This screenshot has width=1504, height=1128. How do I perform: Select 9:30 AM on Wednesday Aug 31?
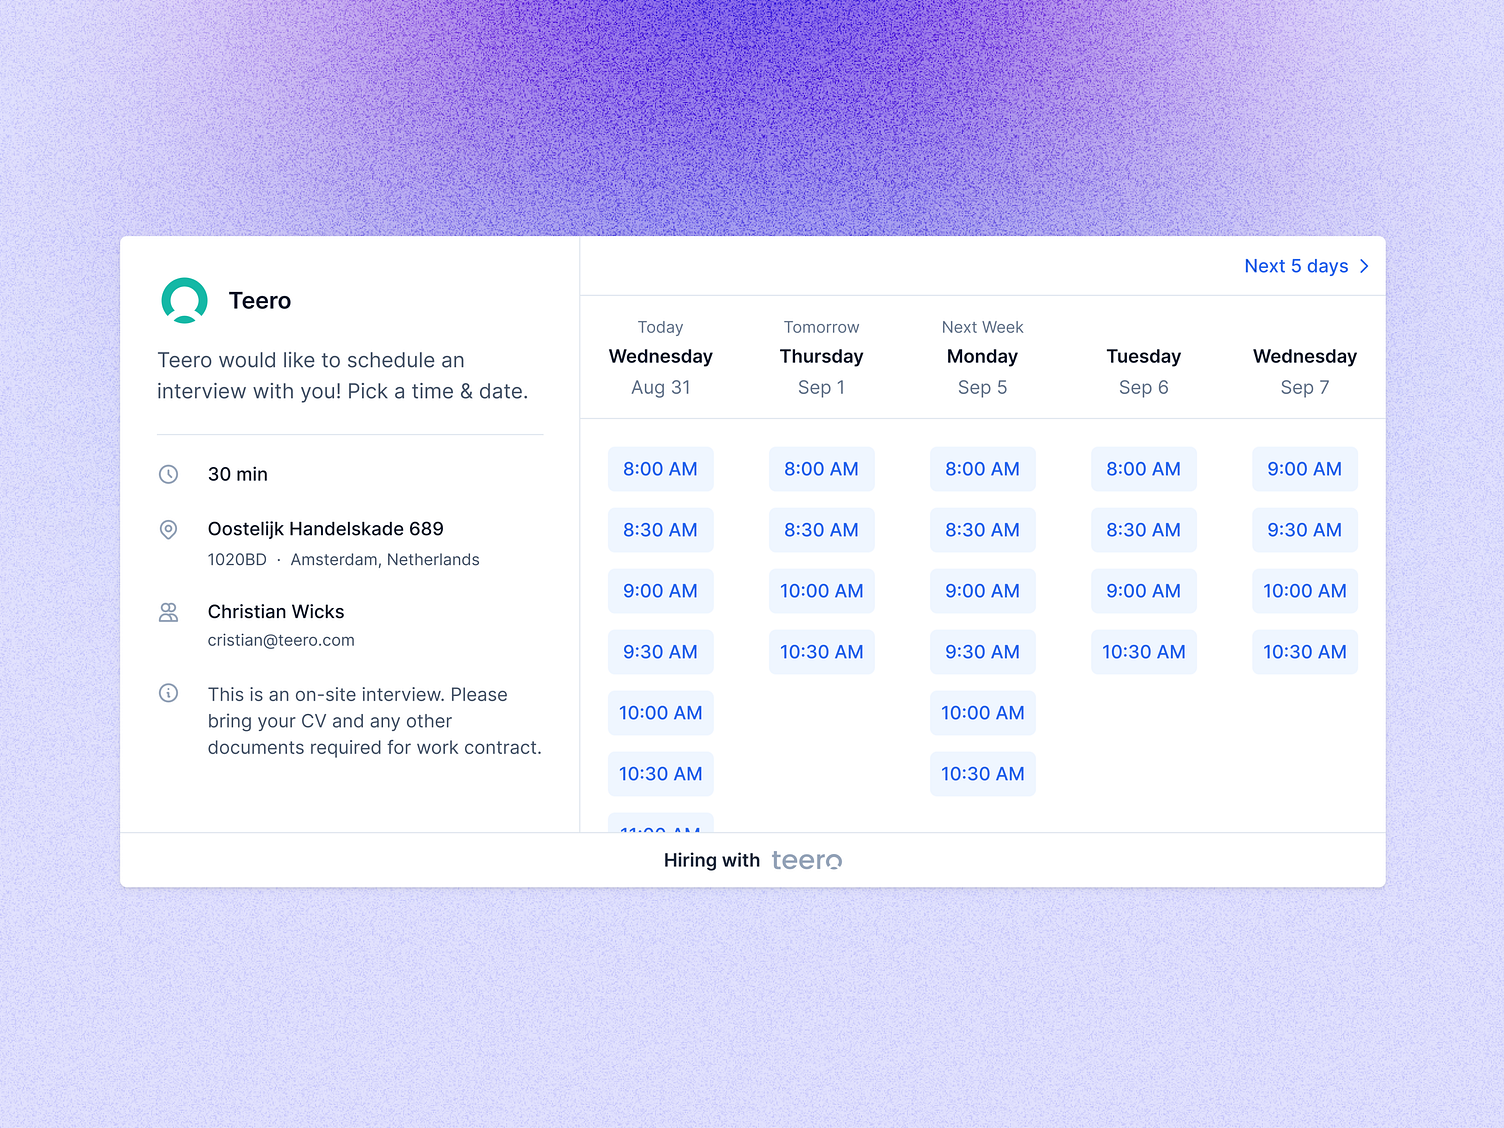pyautogui.click(x=660, y=652)
